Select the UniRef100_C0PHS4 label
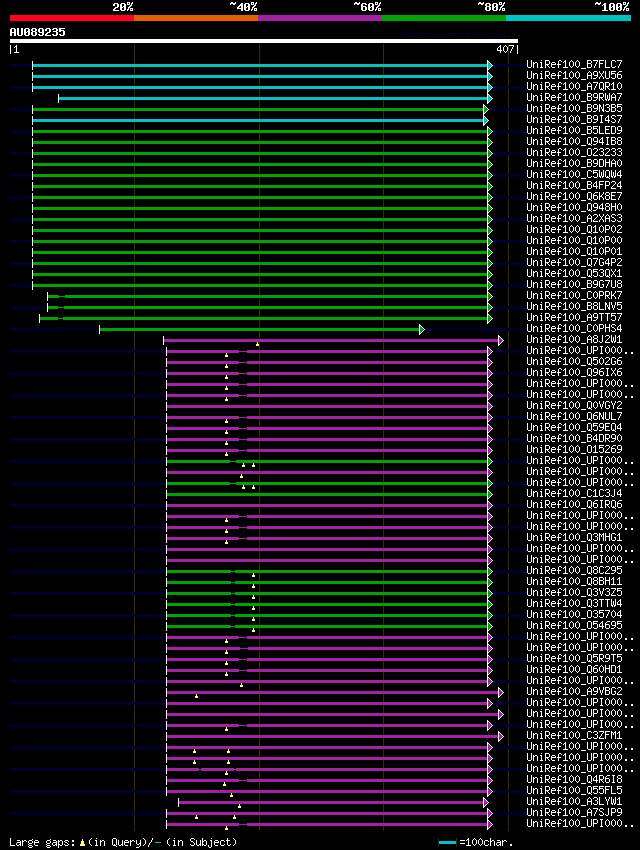 [x=574, y=329]
